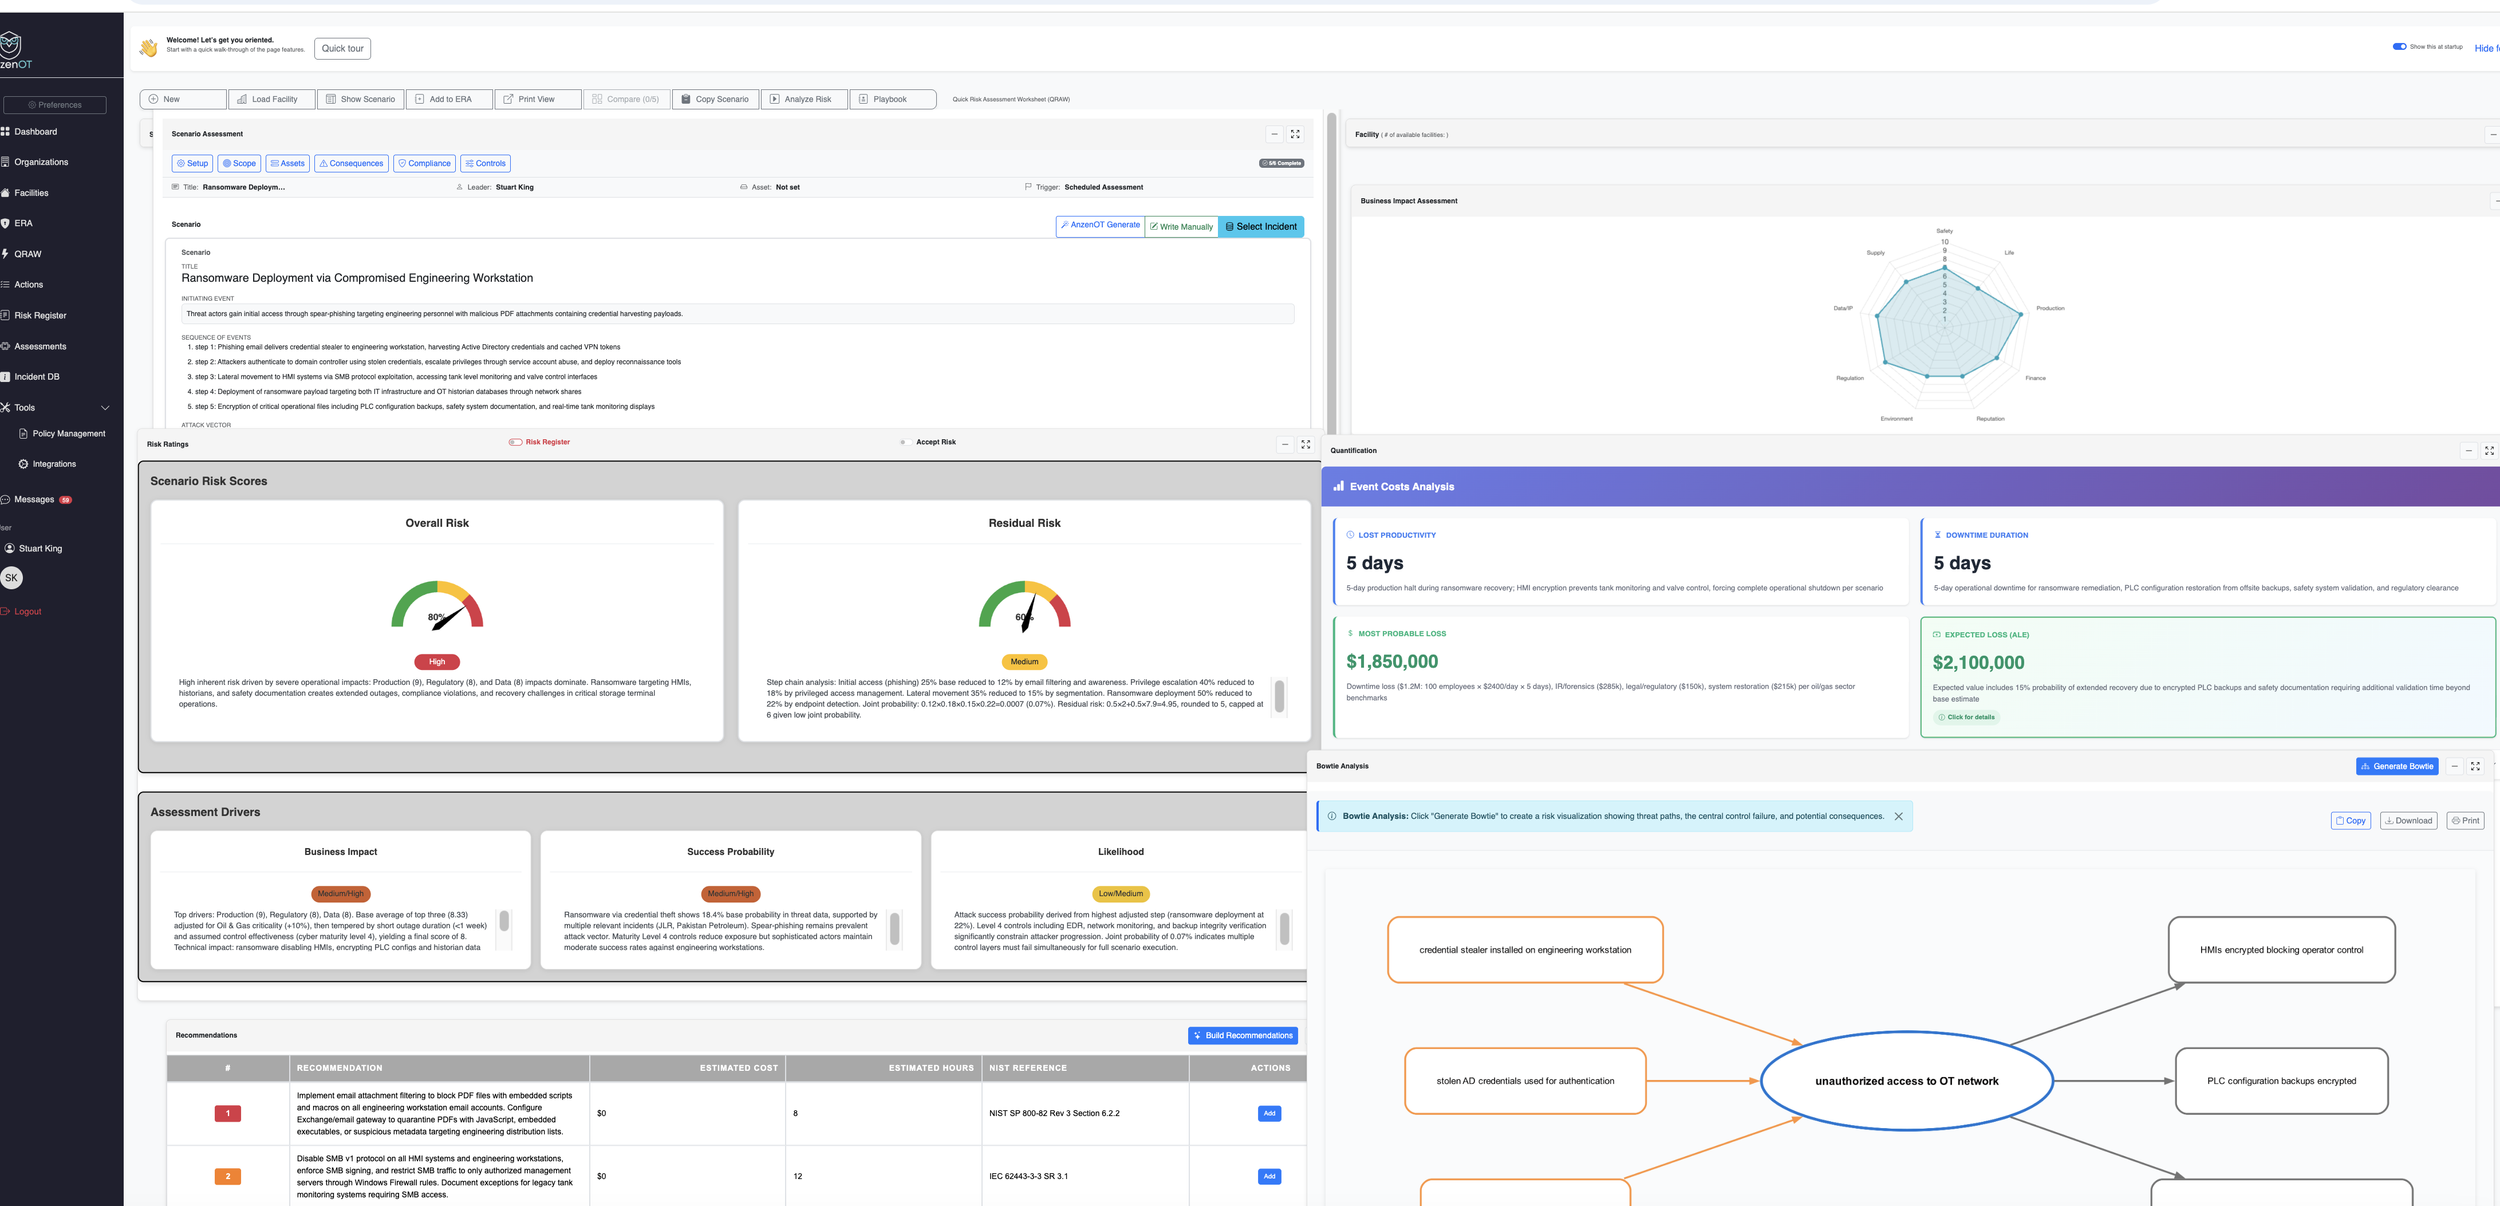The height and width of the screenshot is (1206, 2500).
Task: Click the Playbook toolbar icon
Action: [x=863, y=99]
